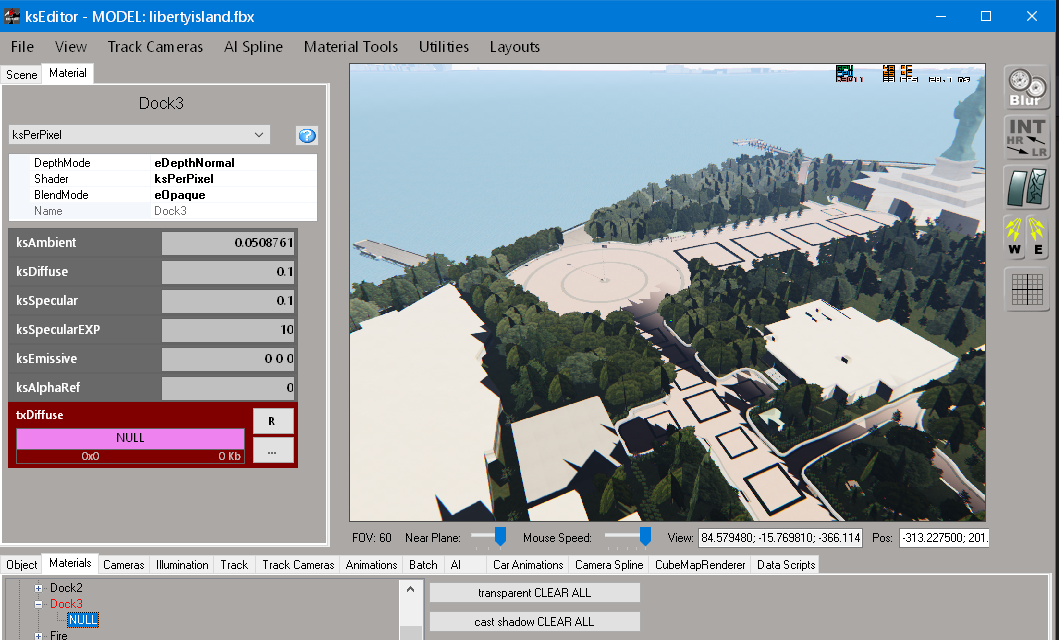The height and width of the screenshot is (640, 1059).
Task: Click the materials list scroll-up arrow
Action: pos(410,589)
